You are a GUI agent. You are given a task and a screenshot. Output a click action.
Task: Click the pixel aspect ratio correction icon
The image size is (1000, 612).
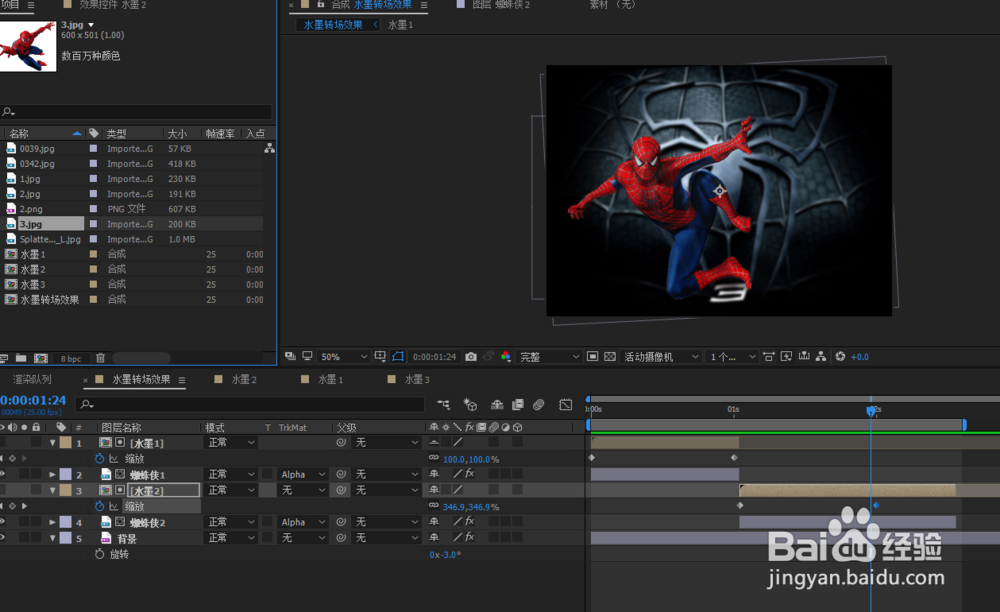(x=768, y=356)
